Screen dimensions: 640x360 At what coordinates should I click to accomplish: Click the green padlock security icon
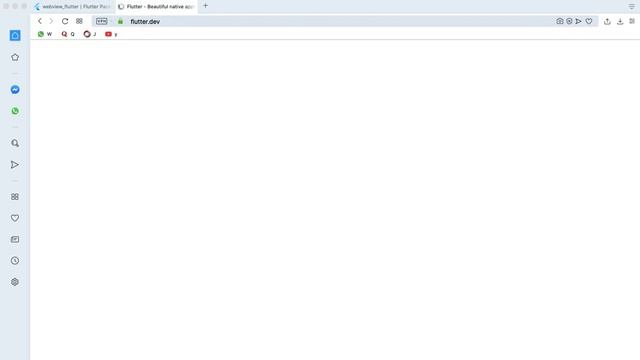[120, 21]
